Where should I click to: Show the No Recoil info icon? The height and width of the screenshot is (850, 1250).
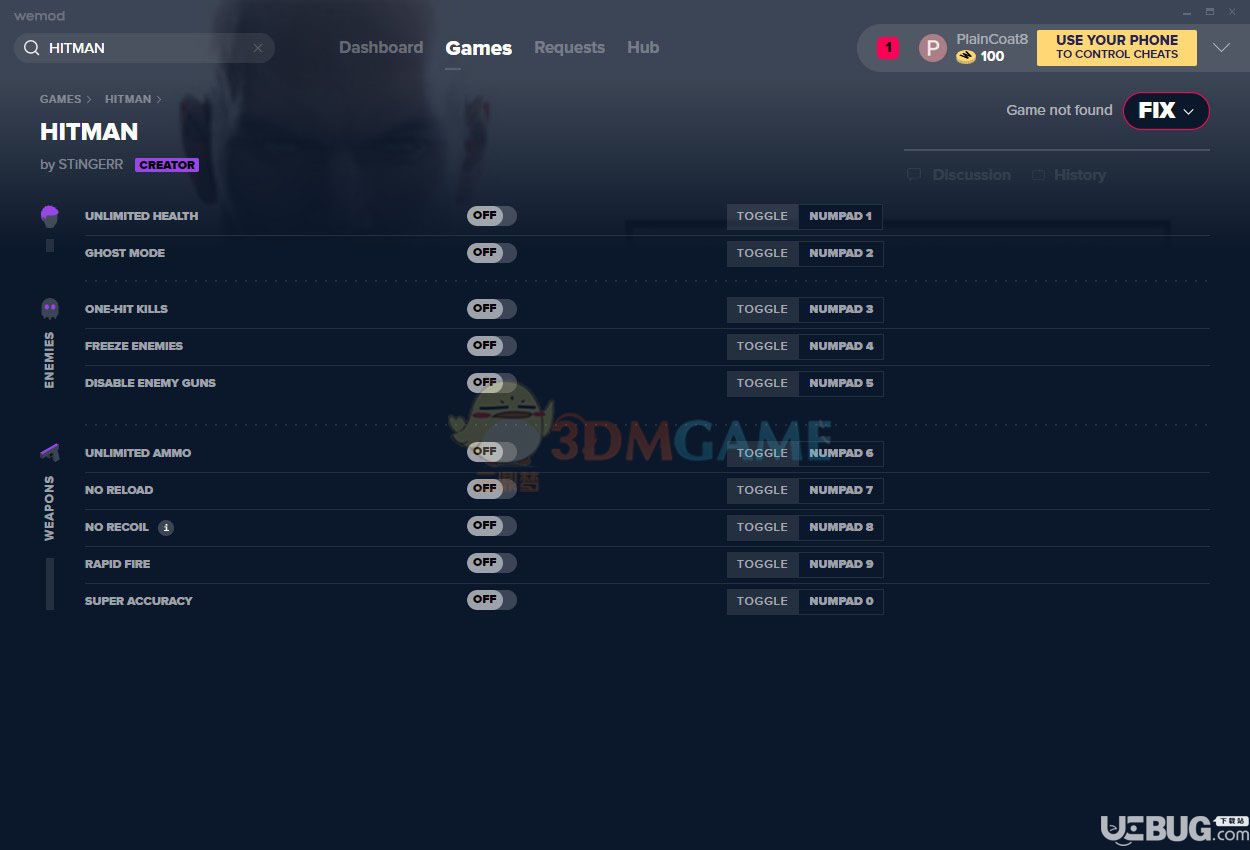[166, 528]
